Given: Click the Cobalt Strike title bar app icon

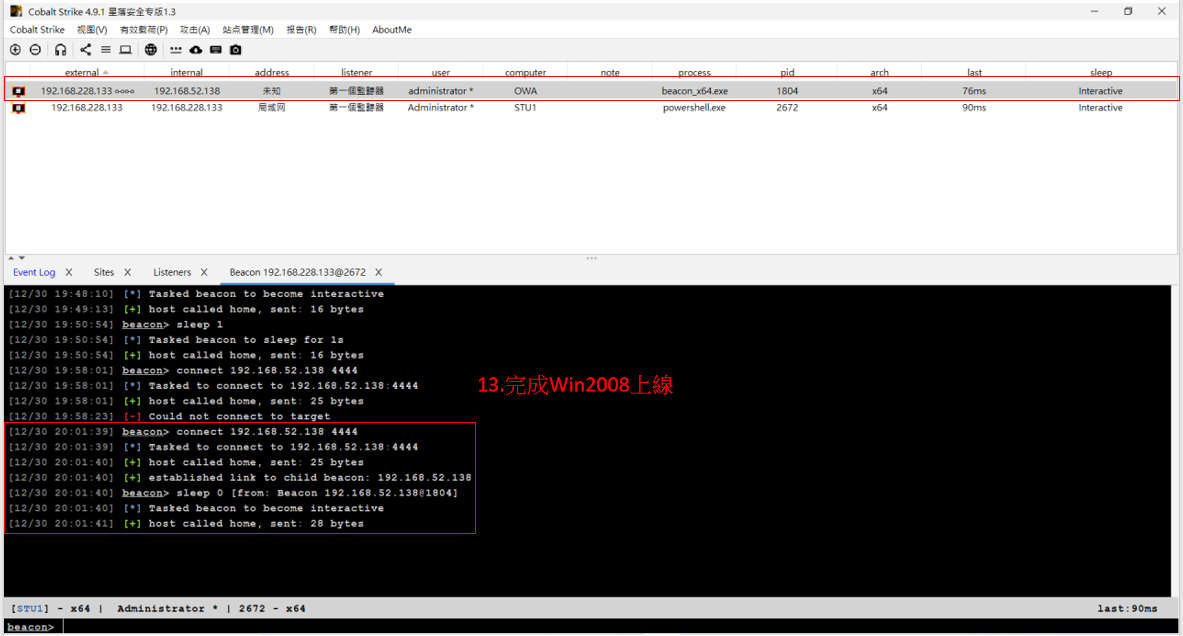Looking at the screenshot, I should [16, 11].
